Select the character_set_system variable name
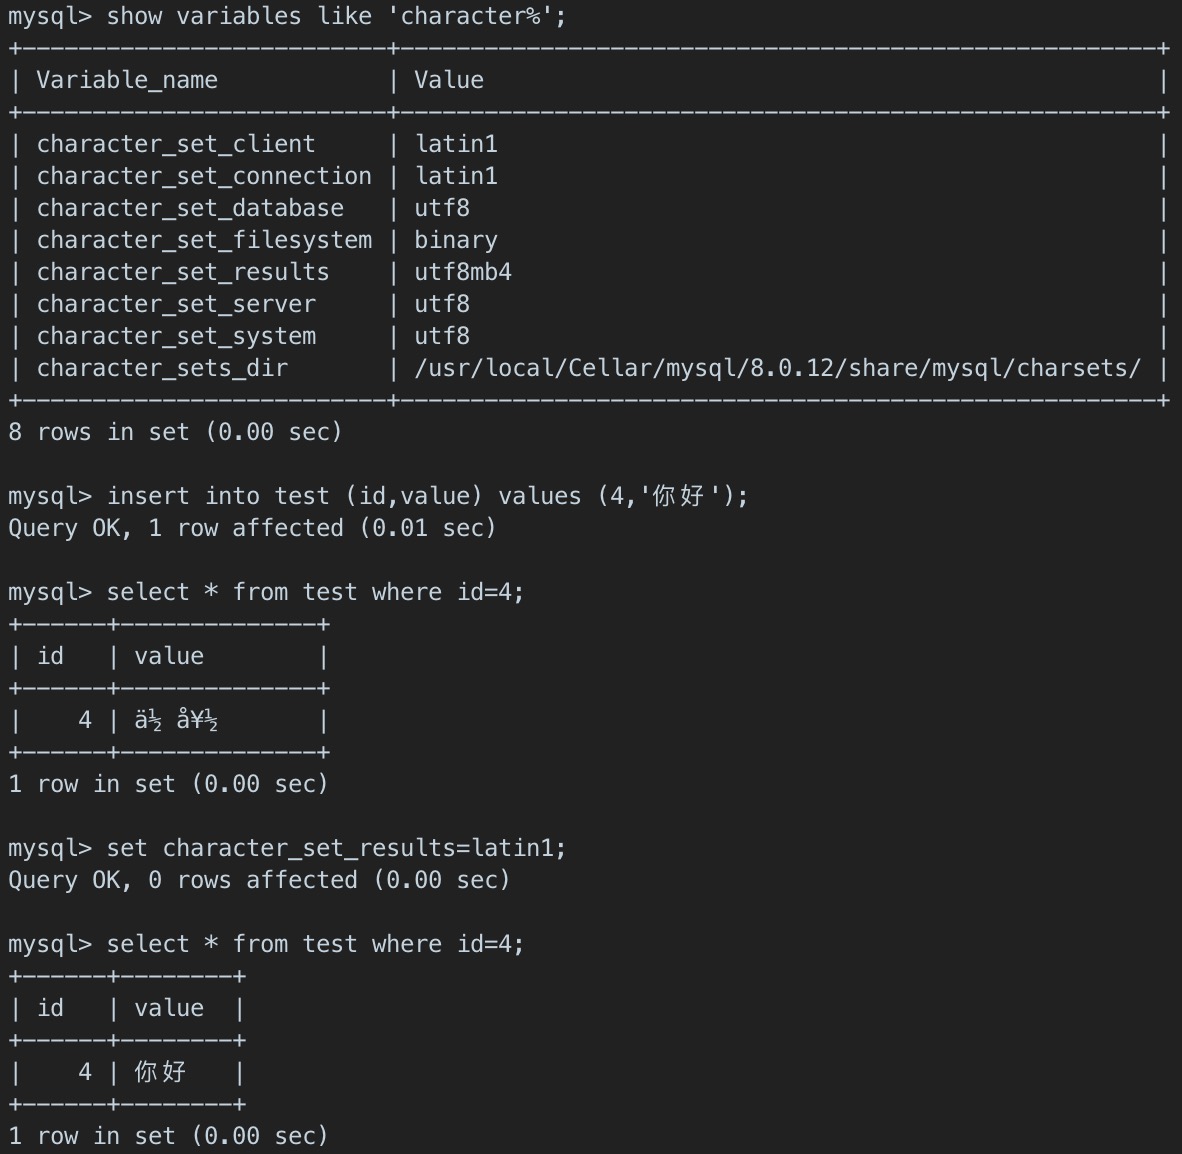This screenshot has width=1182, height=1154. tap(176, 336)
